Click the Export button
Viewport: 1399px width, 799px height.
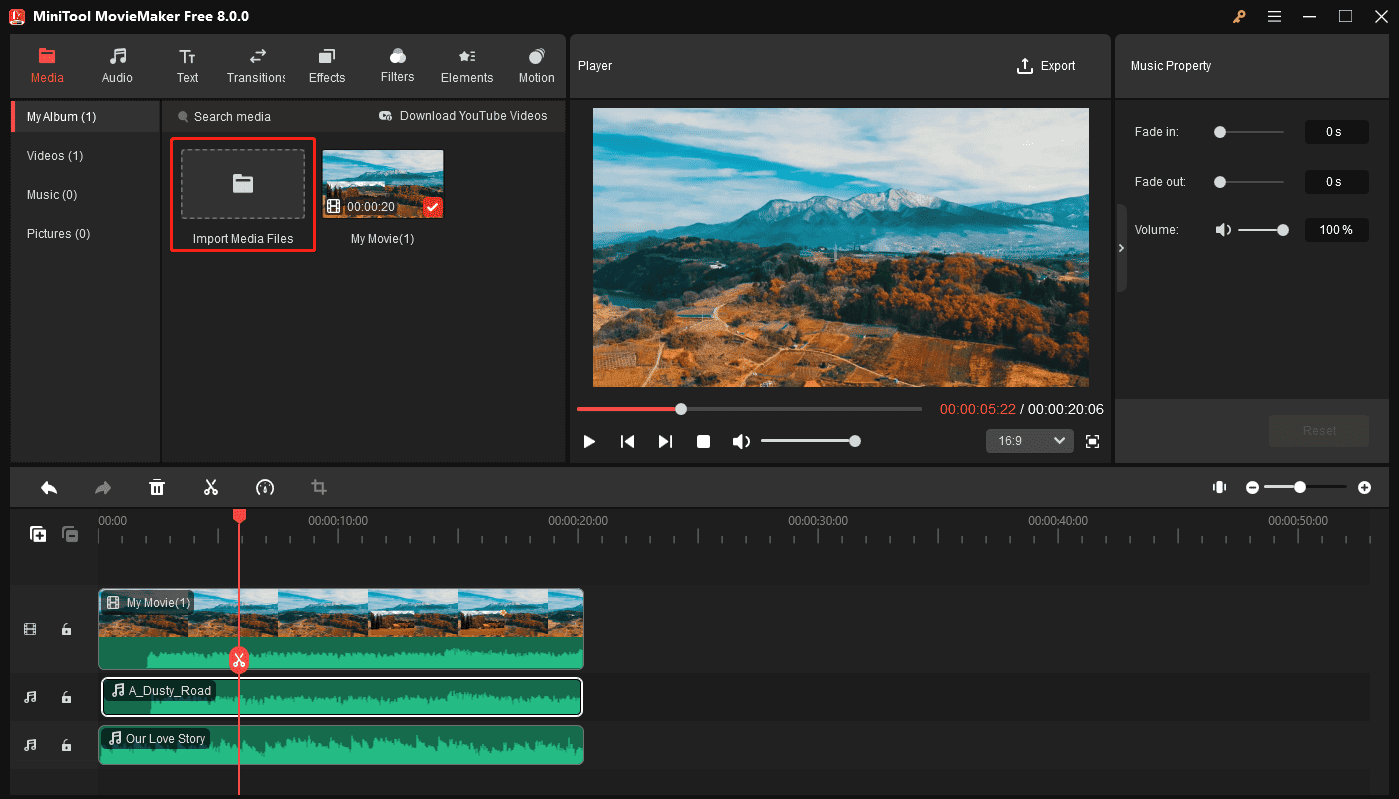(x=1046, y=66)
